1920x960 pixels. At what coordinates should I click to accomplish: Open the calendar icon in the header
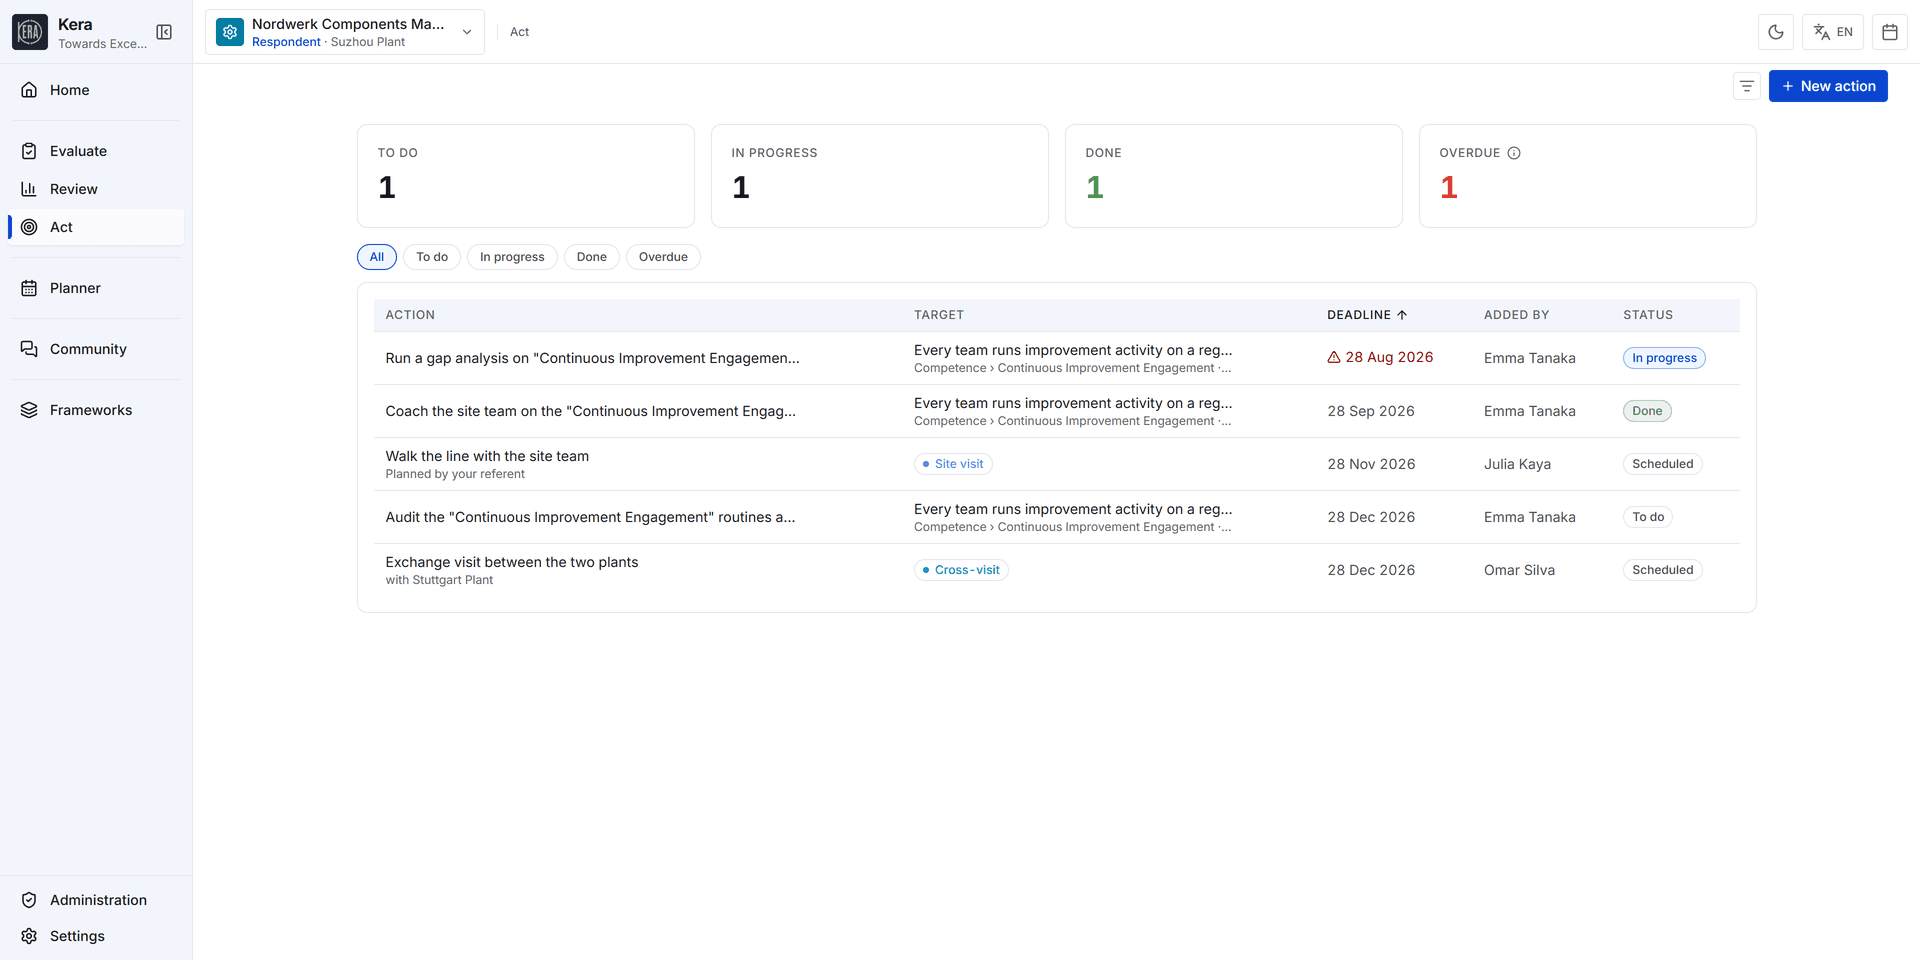pyautogui.click(x=1890, y=32)
